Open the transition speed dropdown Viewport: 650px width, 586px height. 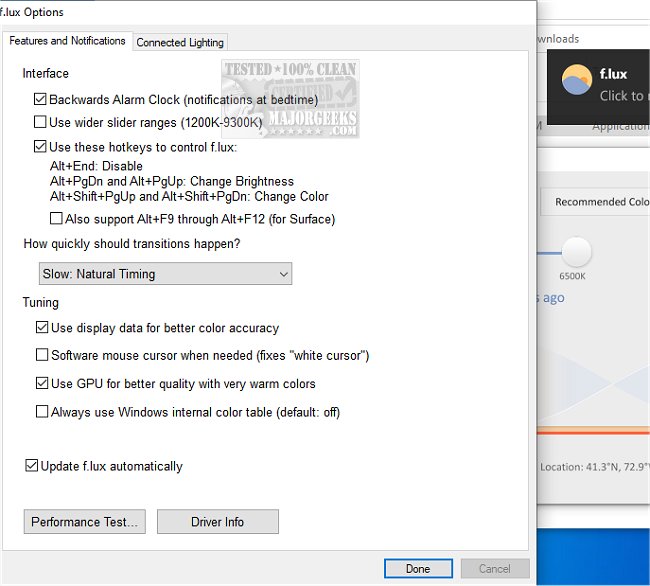click(165, 274)
